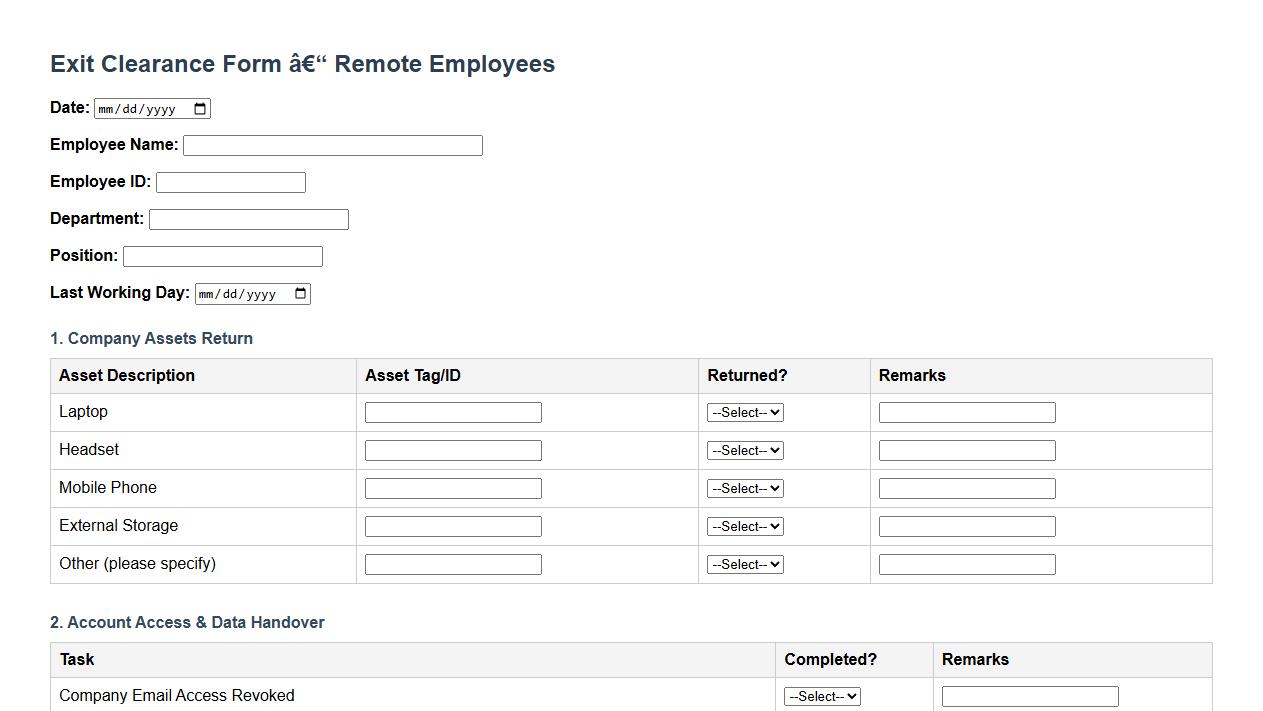This screenshot has height=711, width=1263.
Task: Click the Mobile Phone Asset Tag/ID field
Action: point(452,487)
